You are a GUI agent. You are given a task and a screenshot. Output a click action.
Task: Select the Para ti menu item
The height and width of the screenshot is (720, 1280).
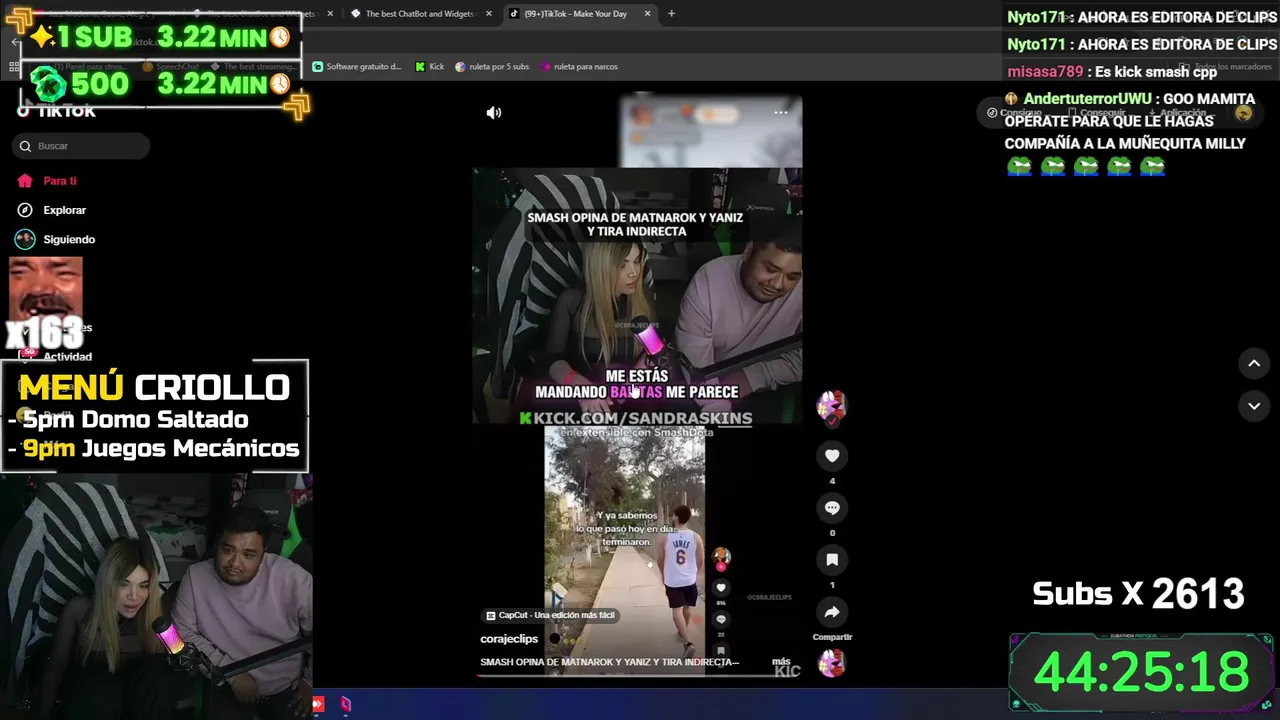pyautogui.click(x=60, y=181)
